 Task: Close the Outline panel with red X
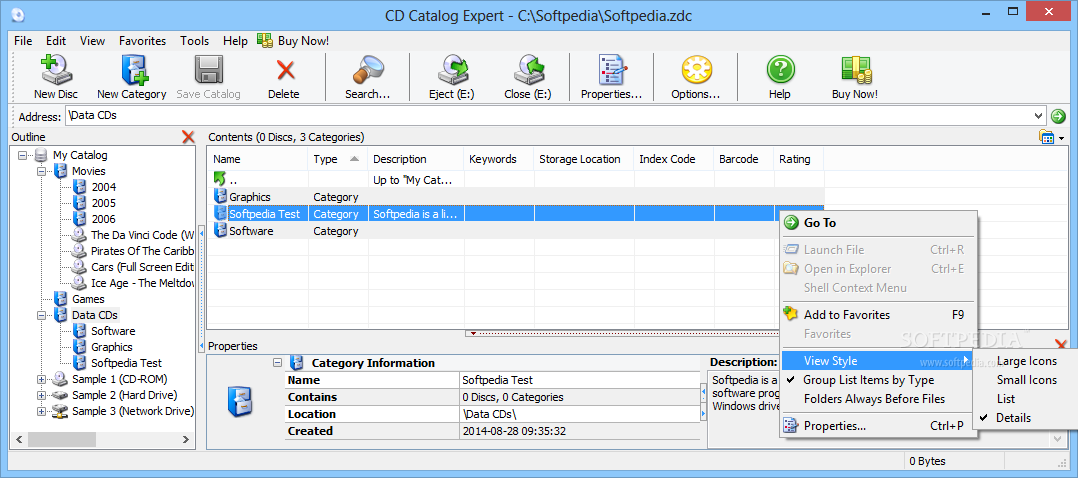click(x=188, y=137)
